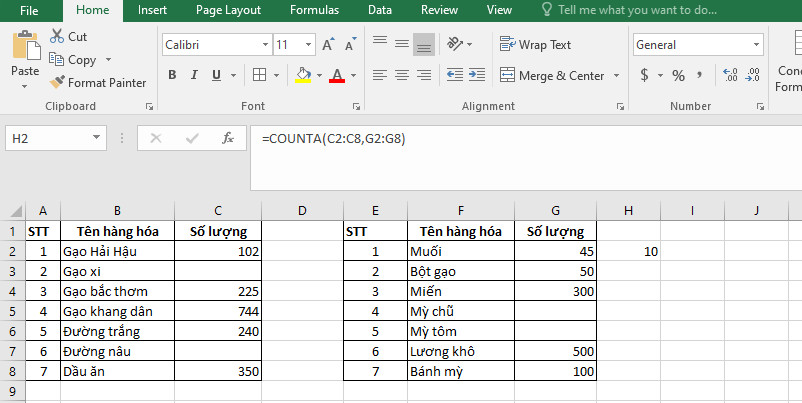Confirm formula entry with checkmark
This screenshot has height=403, width=802.
[x=192, y=138]
